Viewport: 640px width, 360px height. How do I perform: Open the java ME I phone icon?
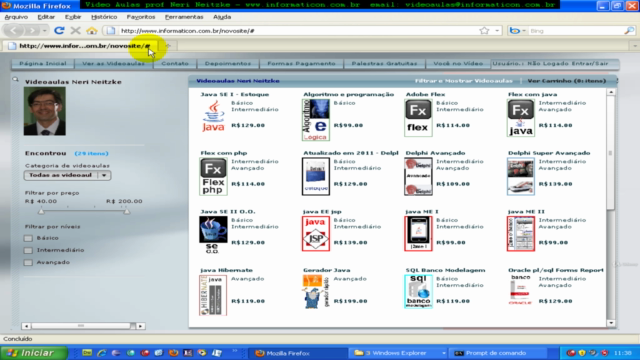point(418,233)
